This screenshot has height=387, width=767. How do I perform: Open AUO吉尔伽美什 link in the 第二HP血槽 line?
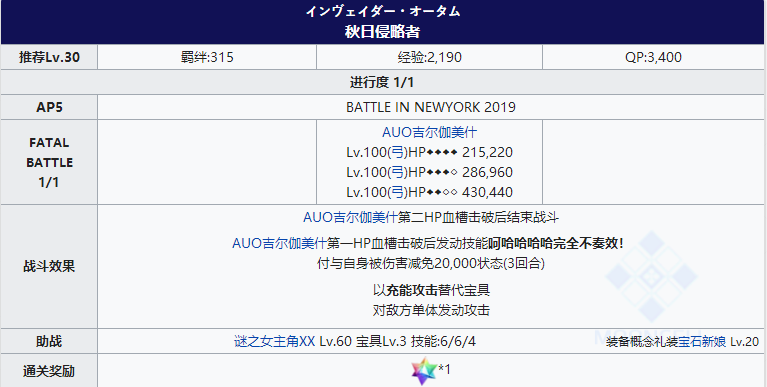point(350,217)
